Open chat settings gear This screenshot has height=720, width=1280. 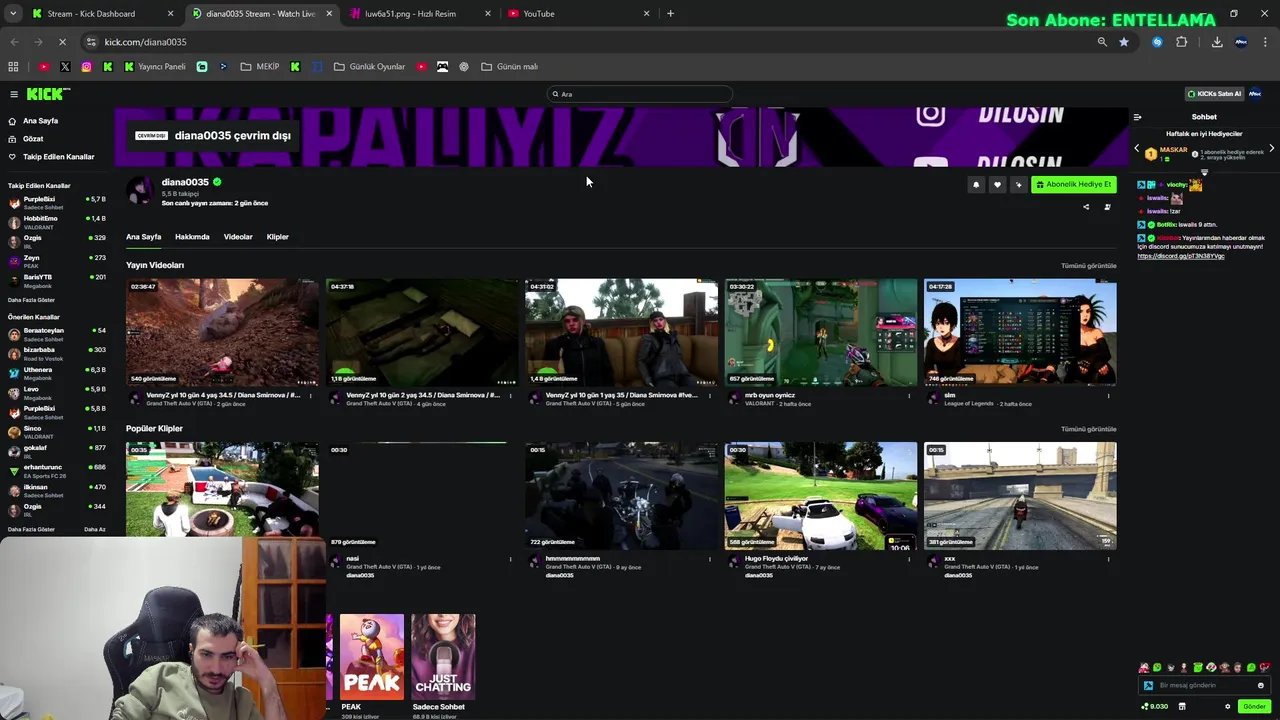coord(1228,706)
